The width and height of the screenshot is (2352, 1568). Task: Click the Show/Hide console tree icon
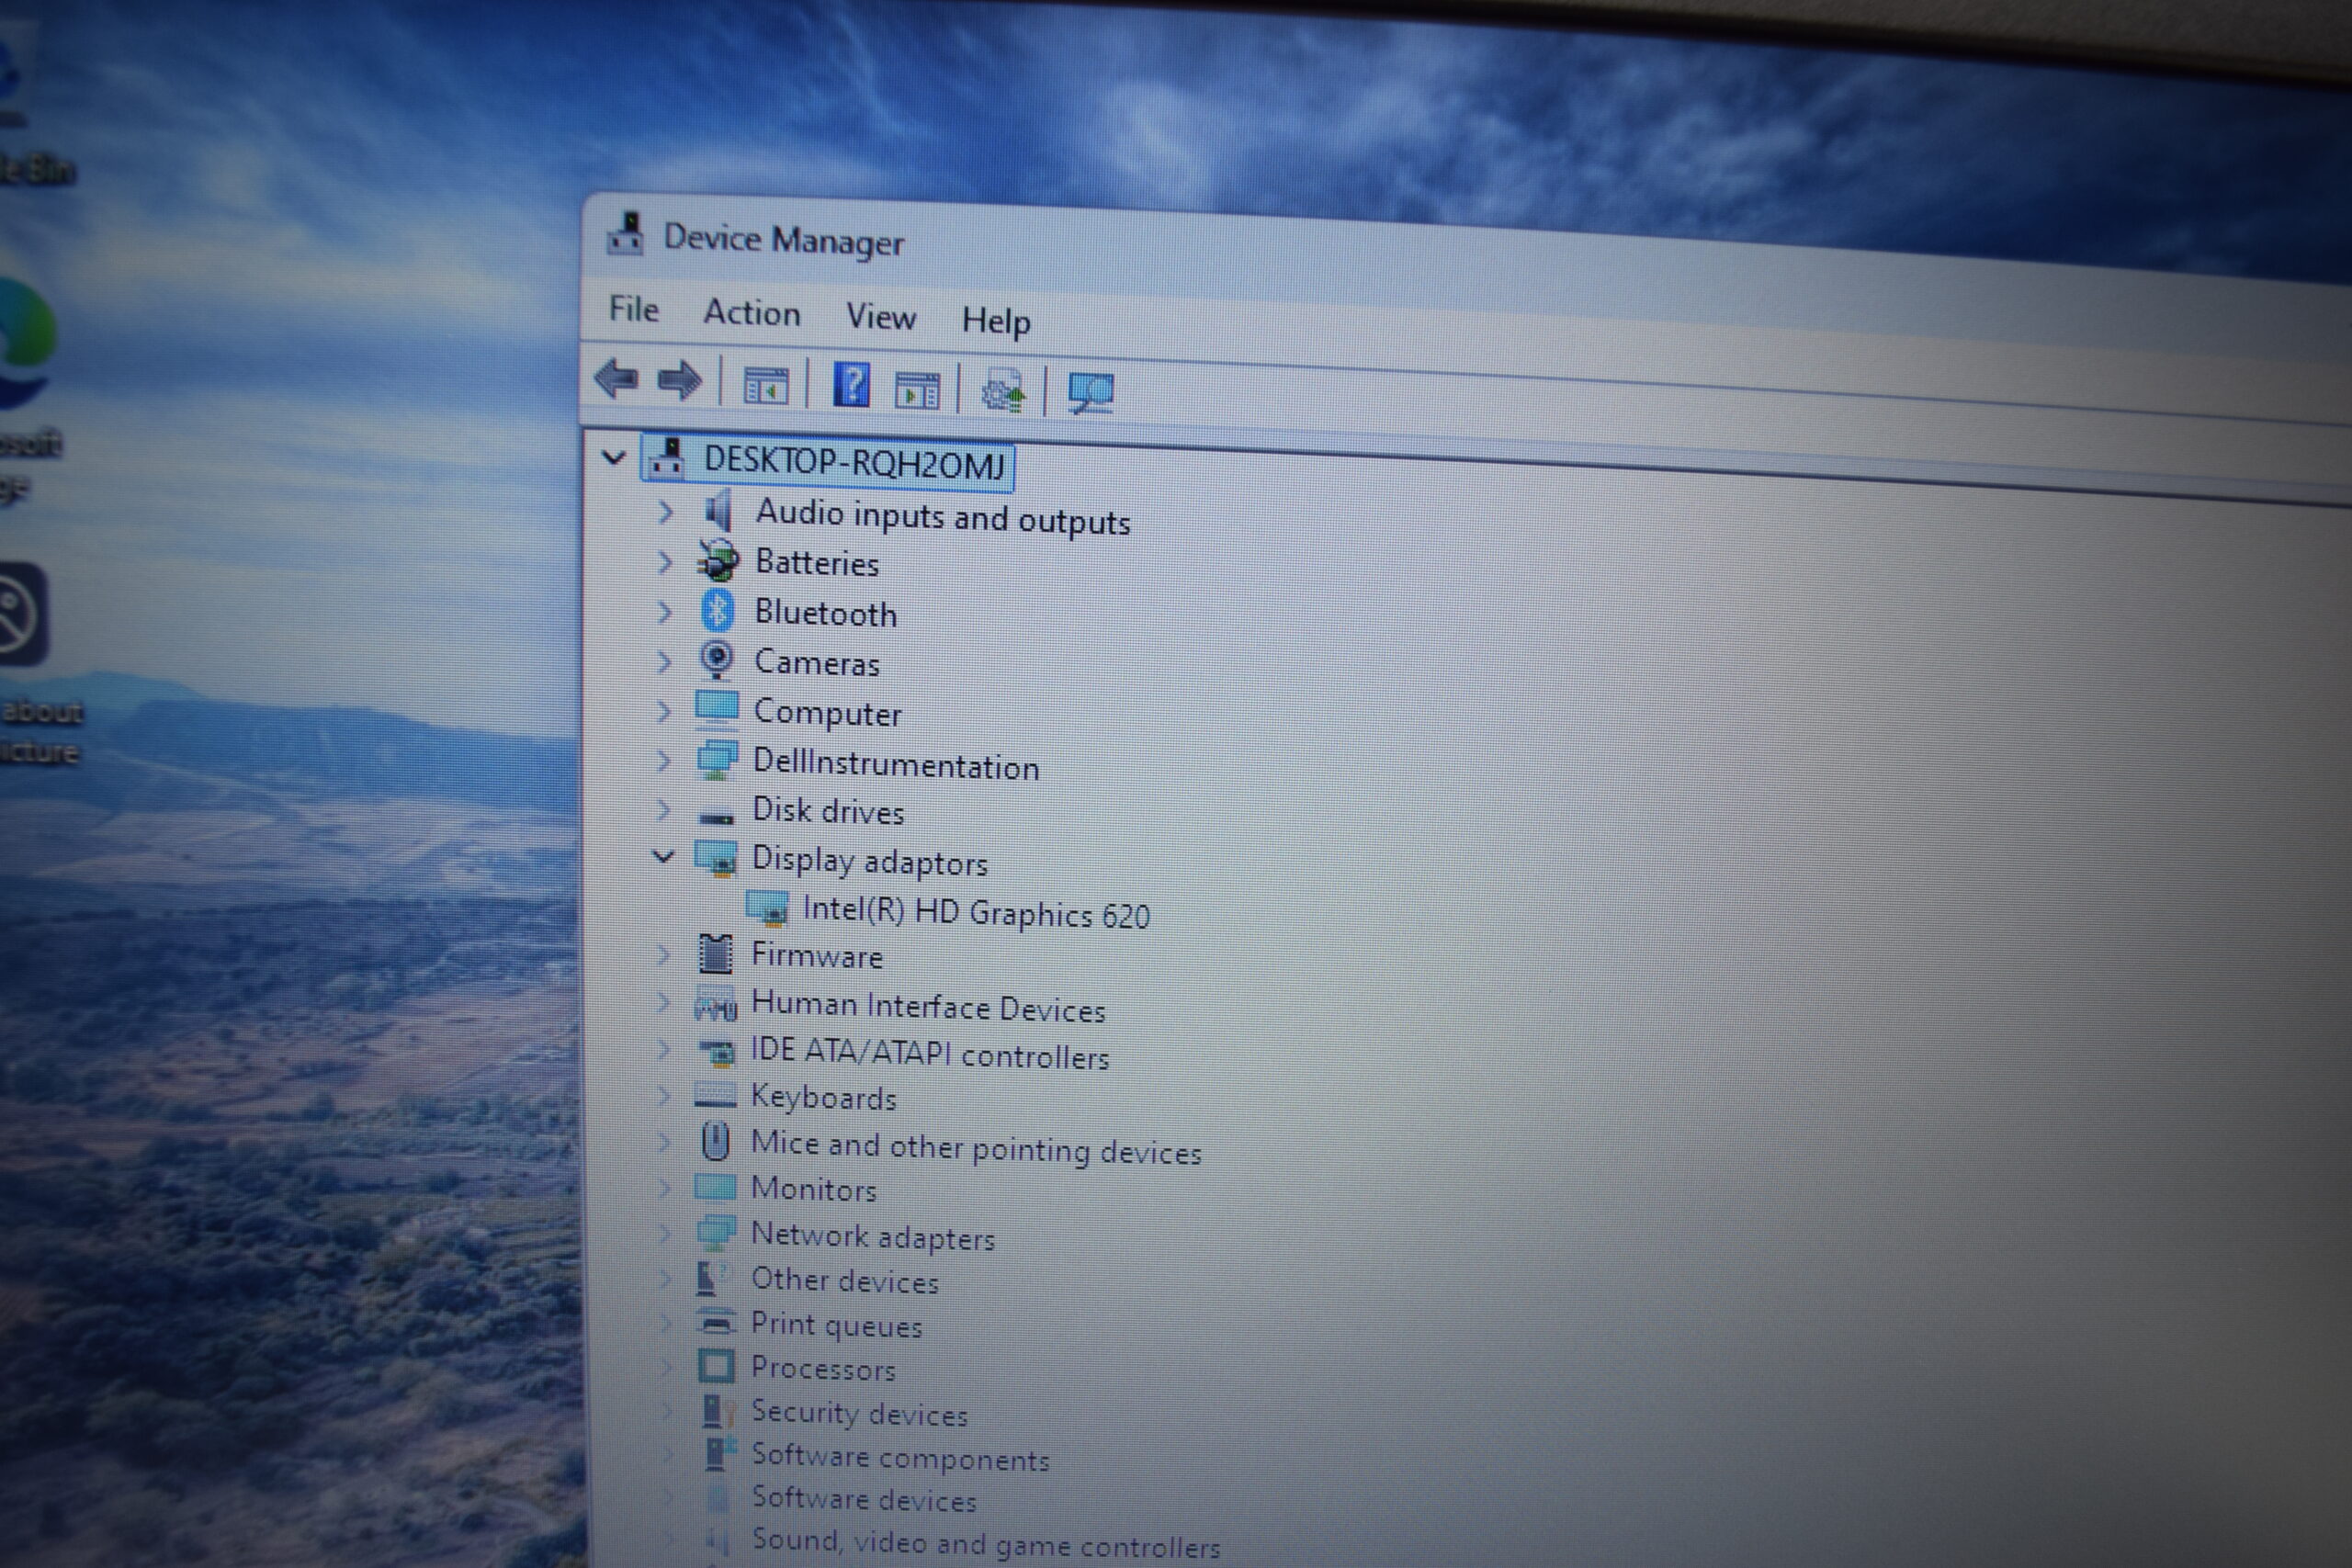765,386
